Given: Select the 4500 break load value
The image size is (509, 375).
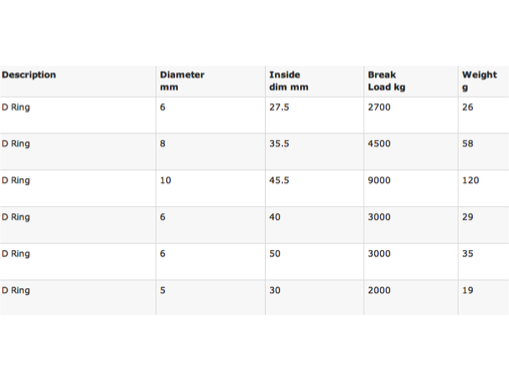Looking at the screenshot, I should point(379,144).
